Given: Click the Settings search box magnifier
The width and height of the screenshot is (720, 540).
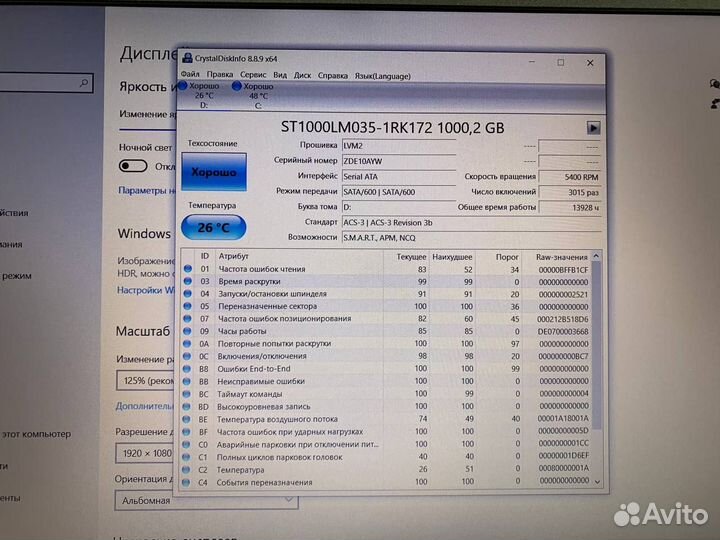Looking at the screenshot, I should (84, 83).
